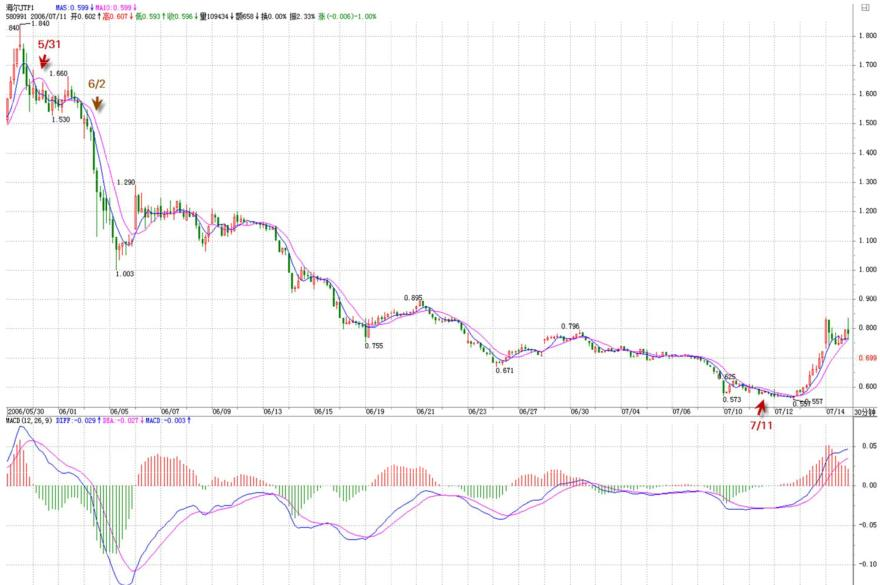This screenshot has width=880, height=585.
Task: Click the 1.800 level on price axis
Action: (868, 36)
